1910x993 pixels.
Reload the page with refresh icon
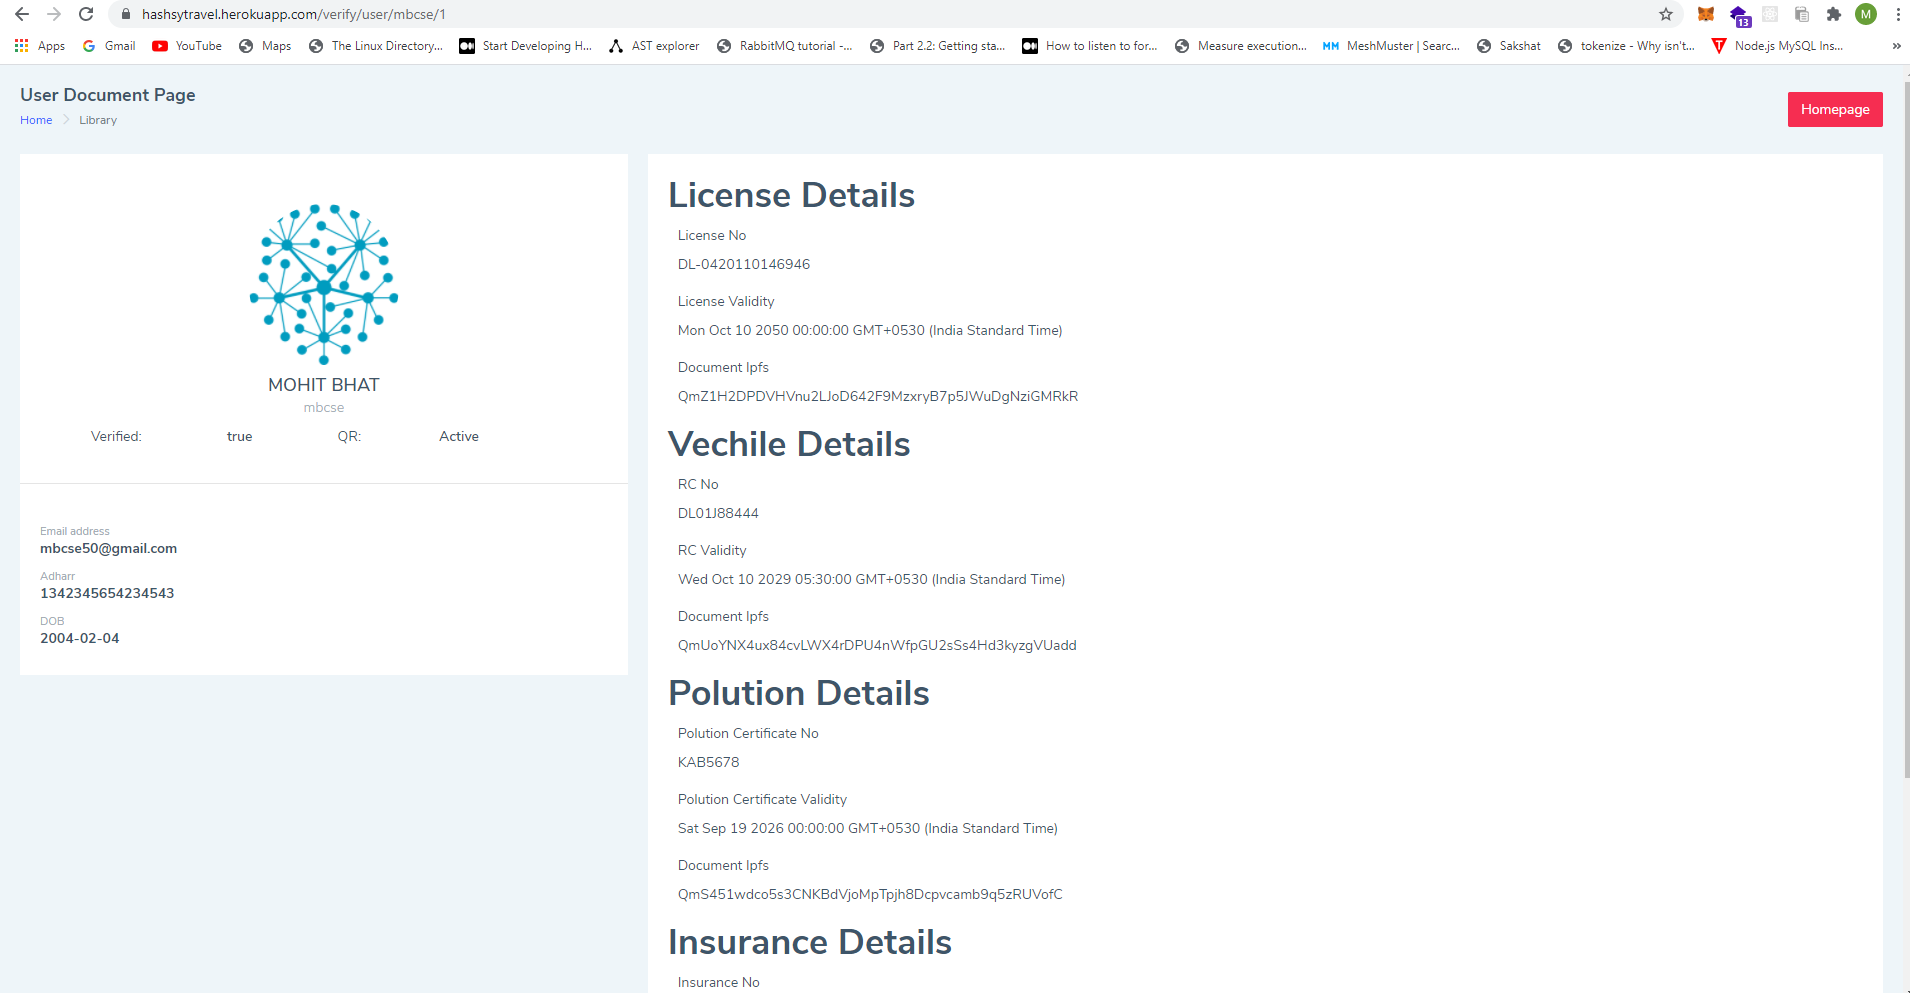pyautogui.click(x=86, y=14)
